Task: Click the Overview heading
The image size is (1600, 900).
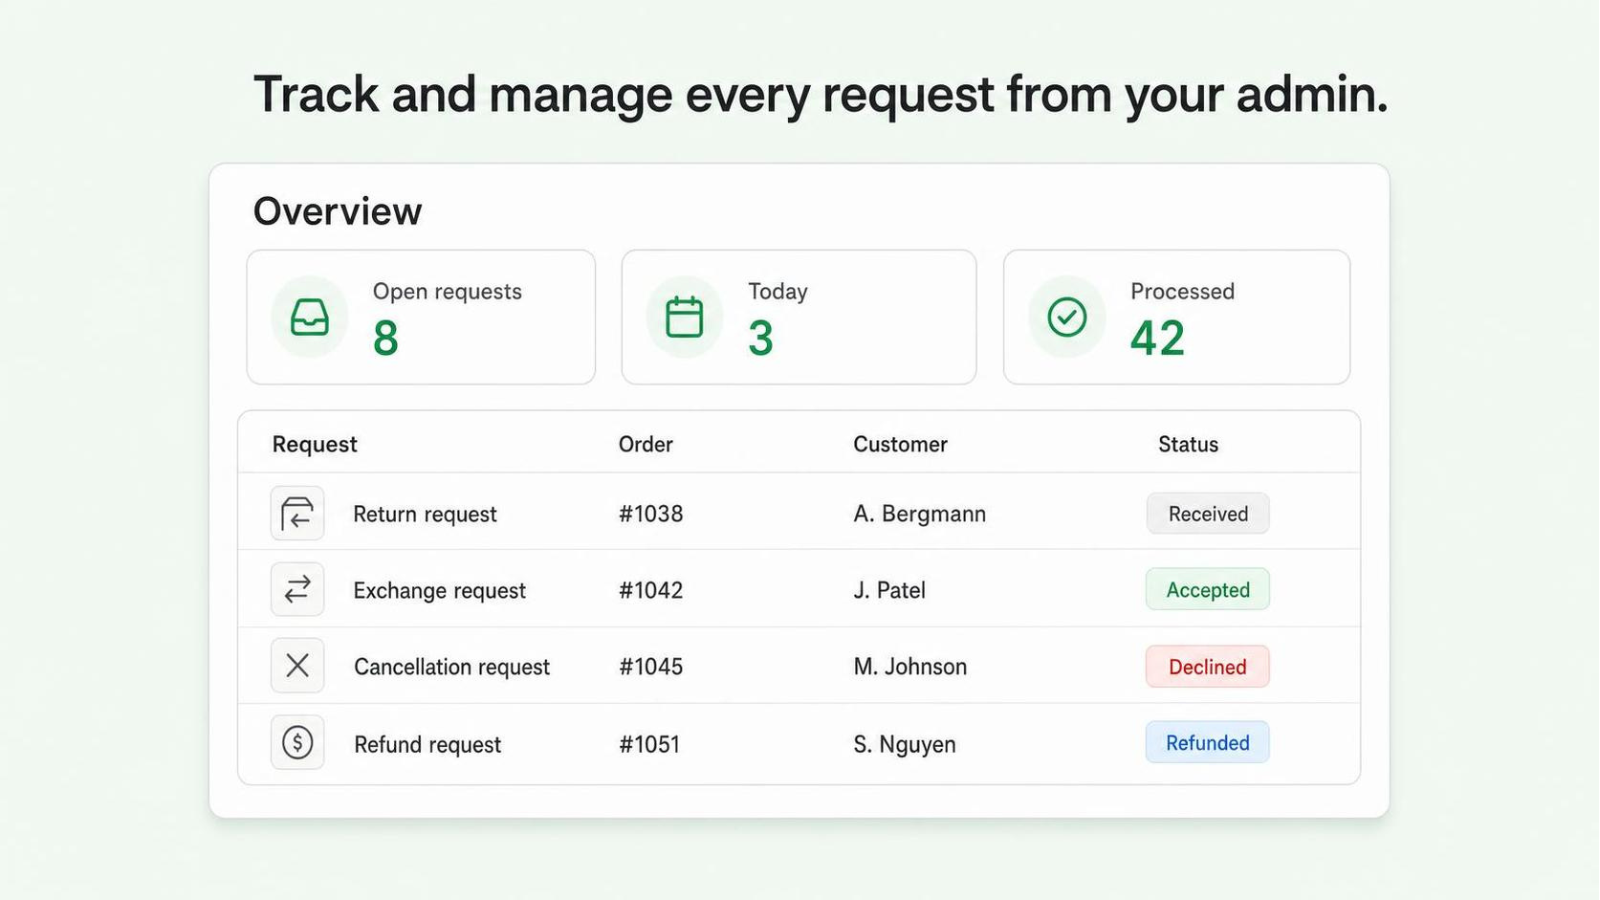Action: pyautogui.click(x=337, y=211)
